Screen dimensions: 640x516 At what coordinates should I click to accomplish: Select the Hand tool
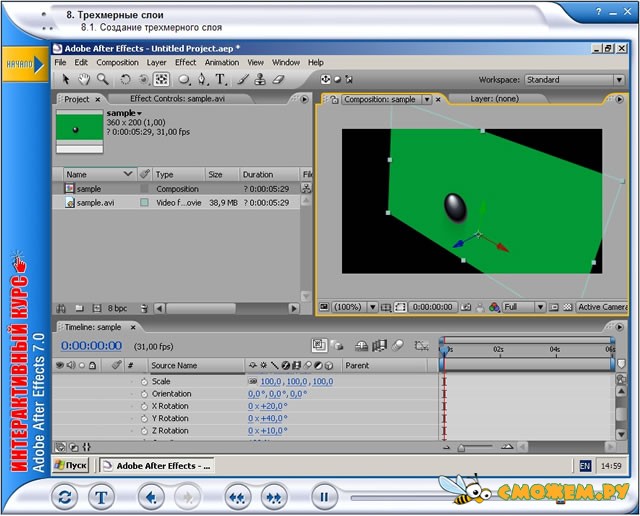(84, 79)
